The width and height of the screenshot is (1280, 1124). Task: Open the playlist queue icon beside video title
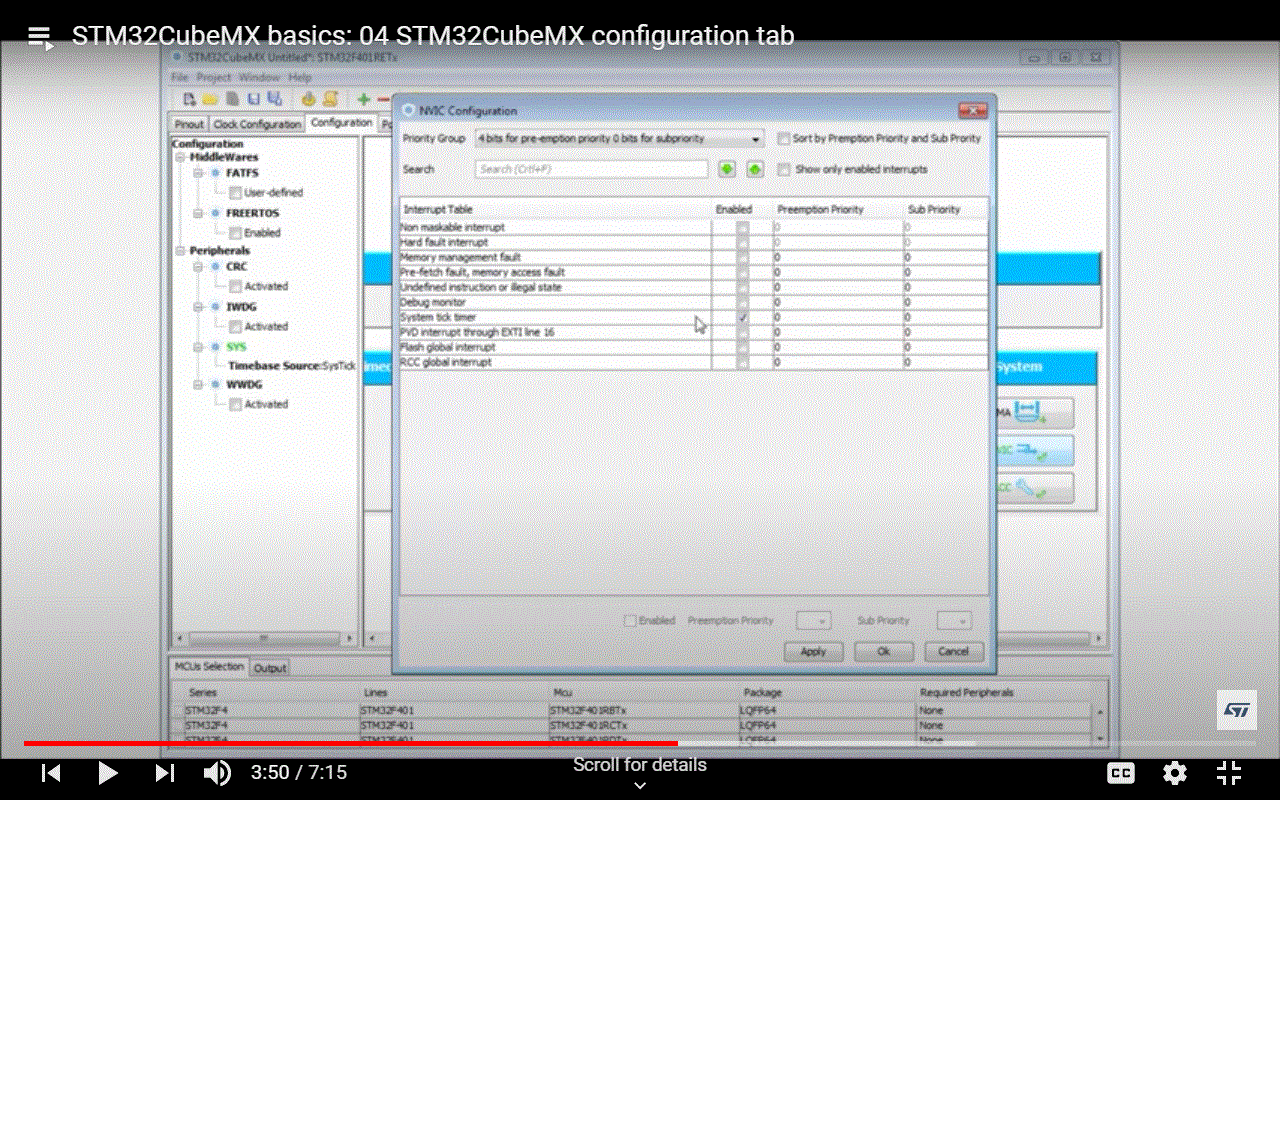[x=40, y=38]
